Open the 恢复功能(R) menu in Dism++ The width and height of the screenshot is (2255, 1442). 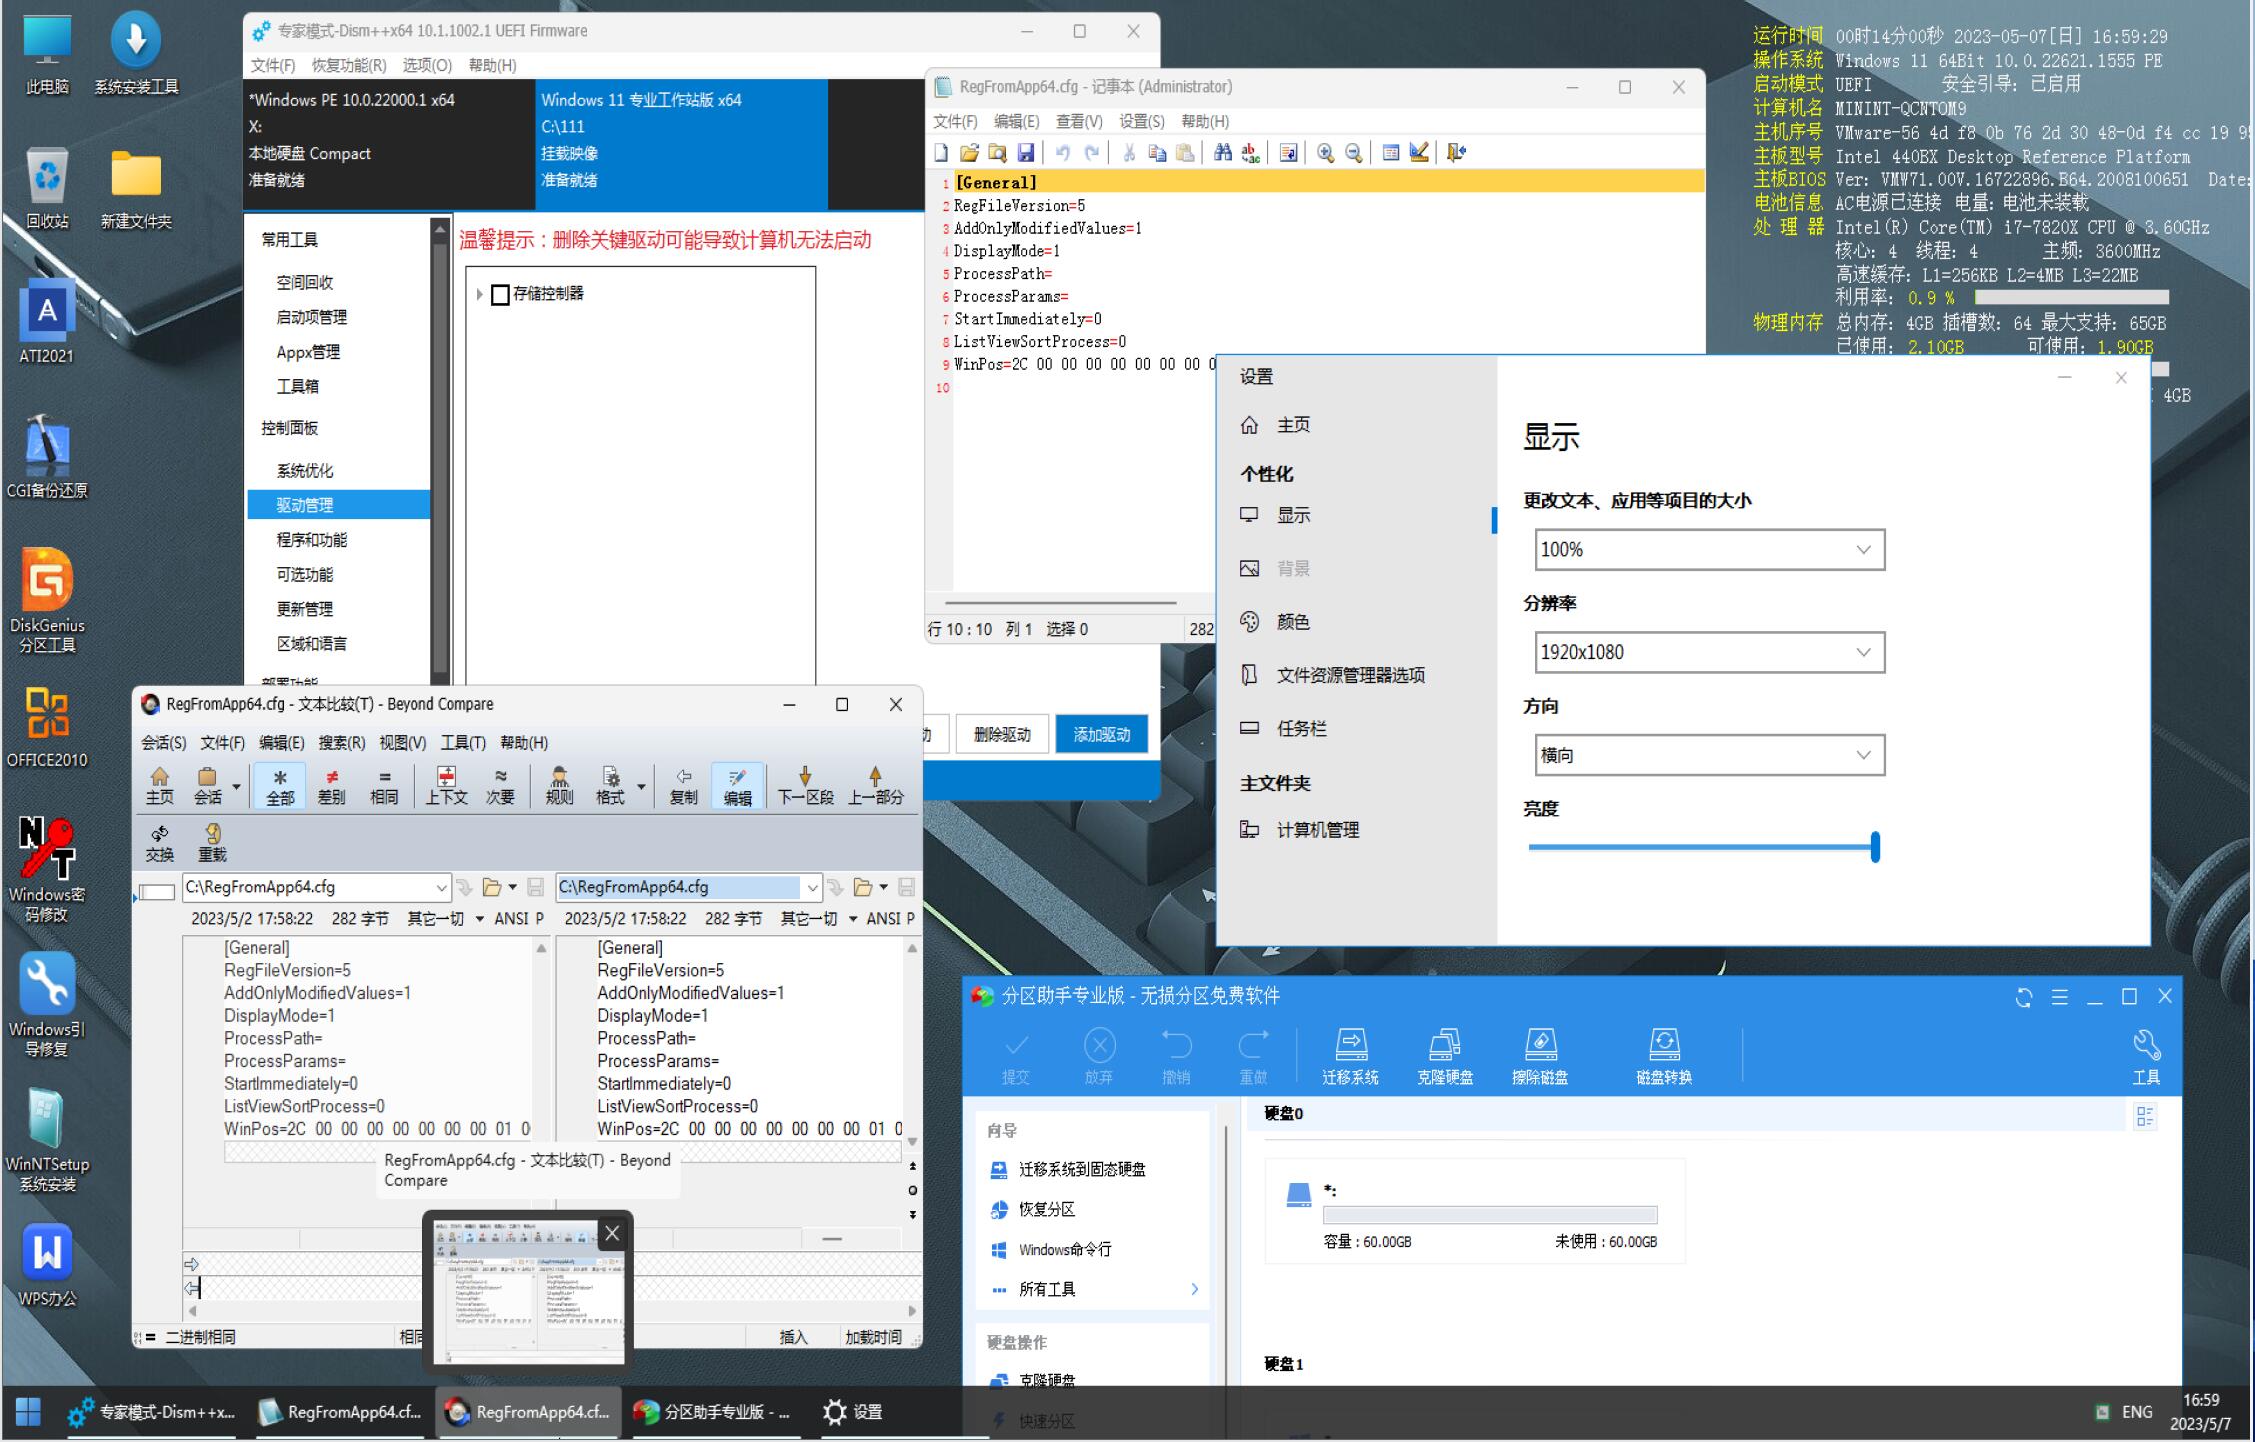[349, 65]
